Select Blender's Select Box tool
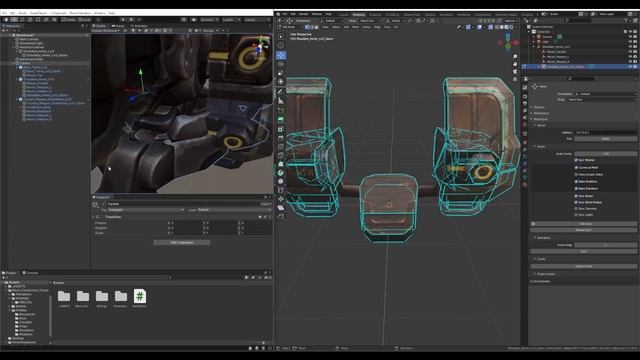640x360 pixels. pos(281,36)
